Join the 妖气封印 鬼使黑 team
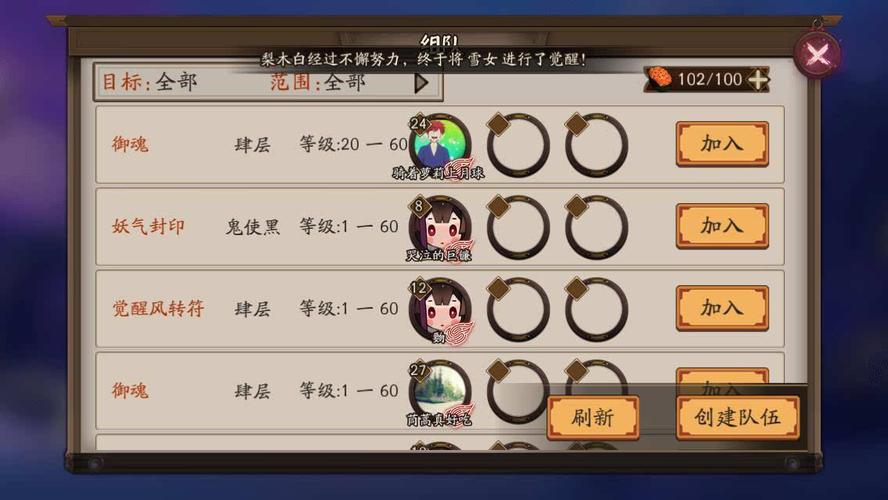Screen dimensions: 888x500 (x=722, y=226)
